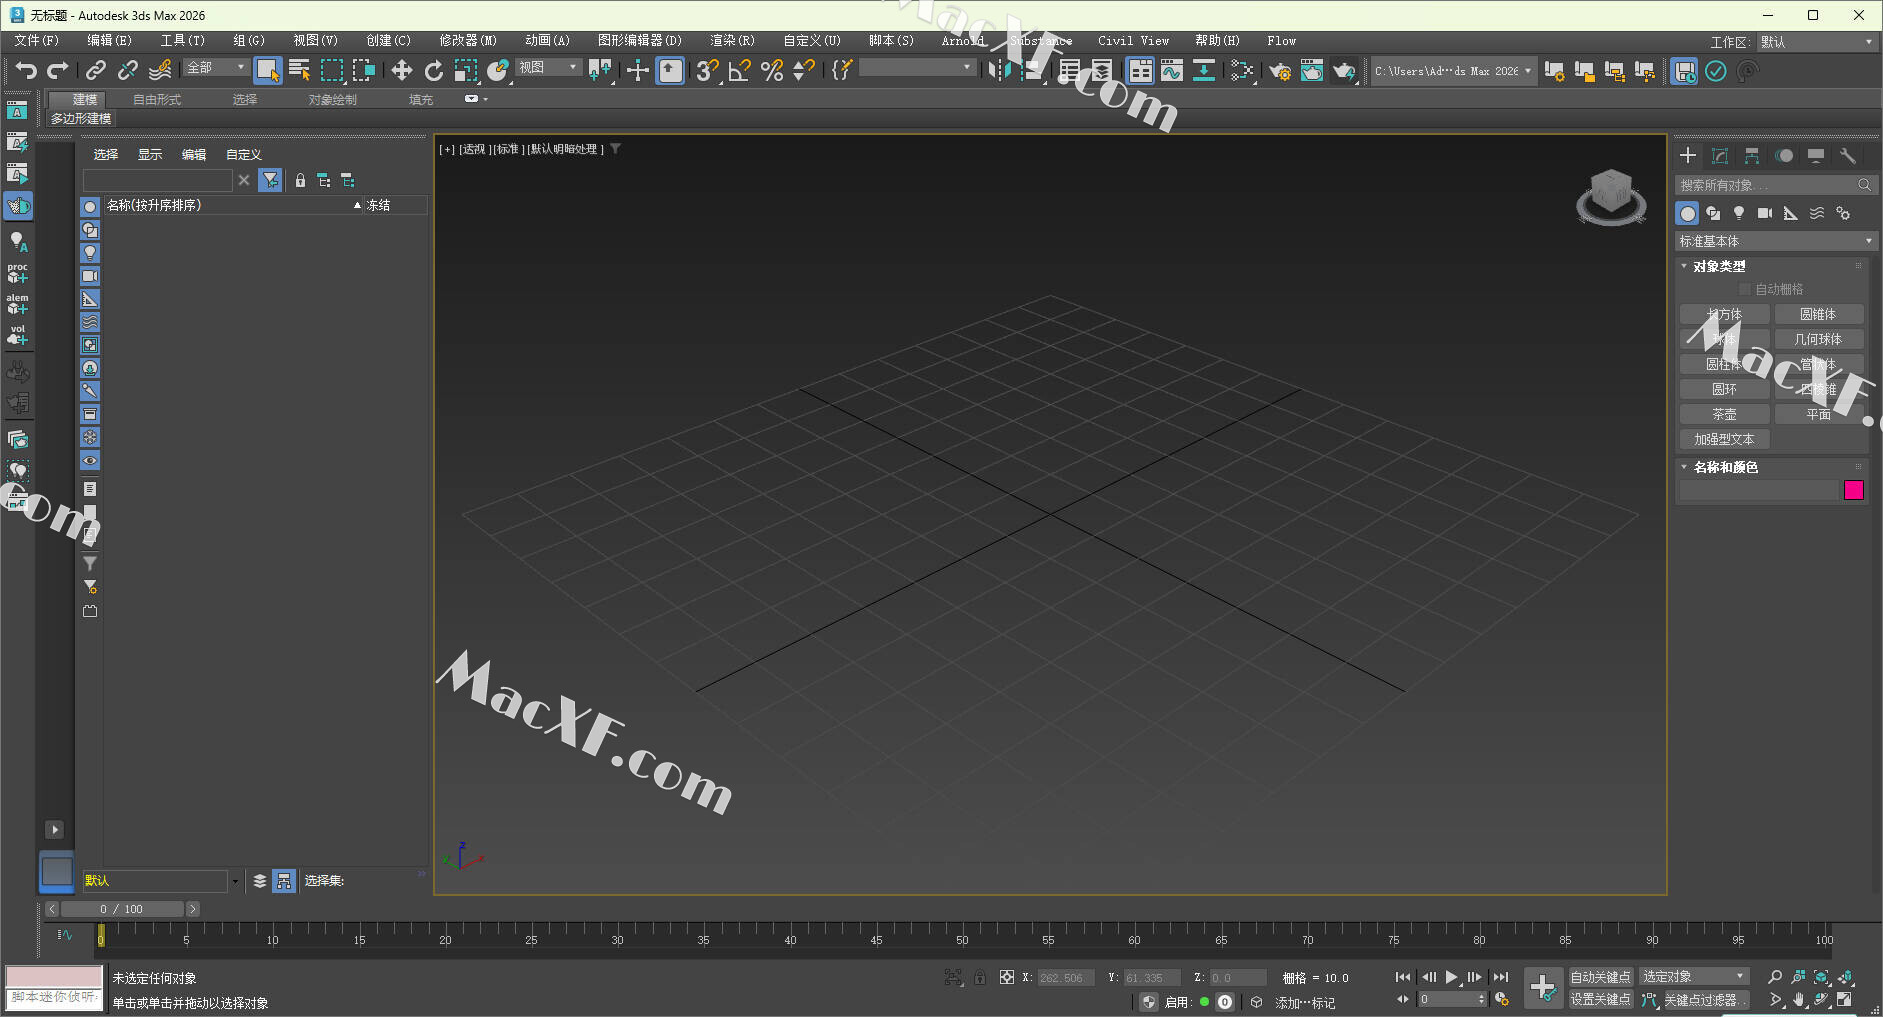Screen dimensions: 1883x1017
Task: Open Select by Name dialog
Action: (x=299, y=70)
